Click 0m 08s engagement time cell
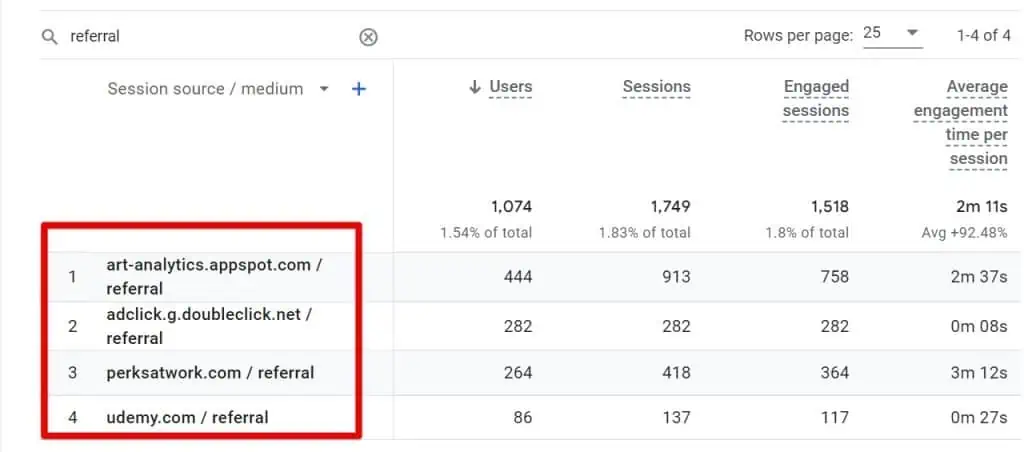The height and width of the screenshot is (452, 1024). [979, 326]
